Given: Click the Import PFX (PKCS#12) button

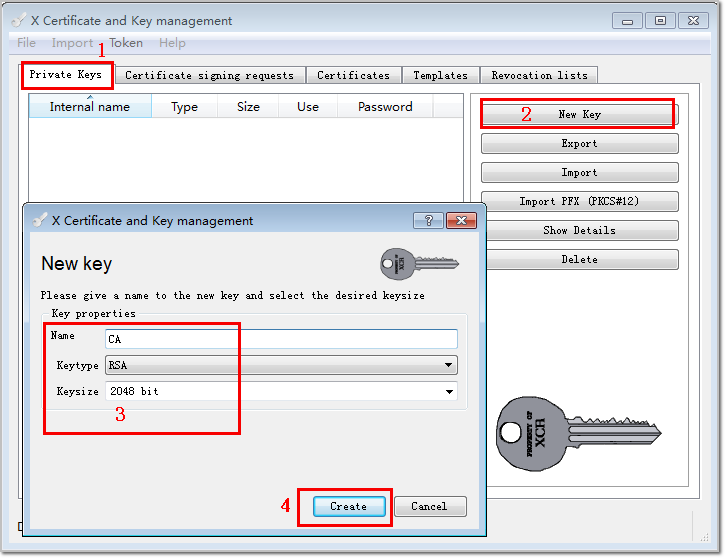Looking at the screenshot, I should click(579, 201).
